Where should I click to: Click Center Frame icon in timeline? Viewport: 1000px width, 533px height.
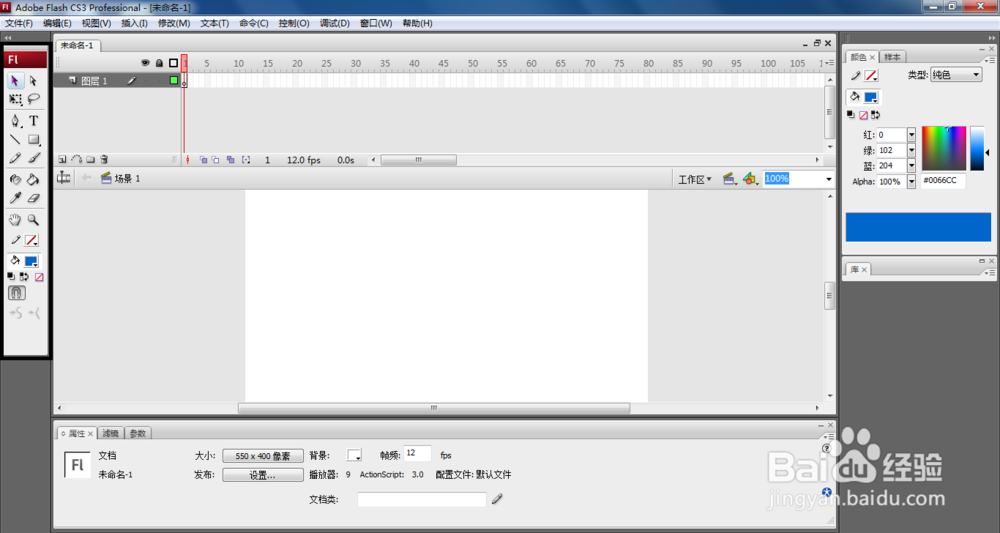[188, 160]
